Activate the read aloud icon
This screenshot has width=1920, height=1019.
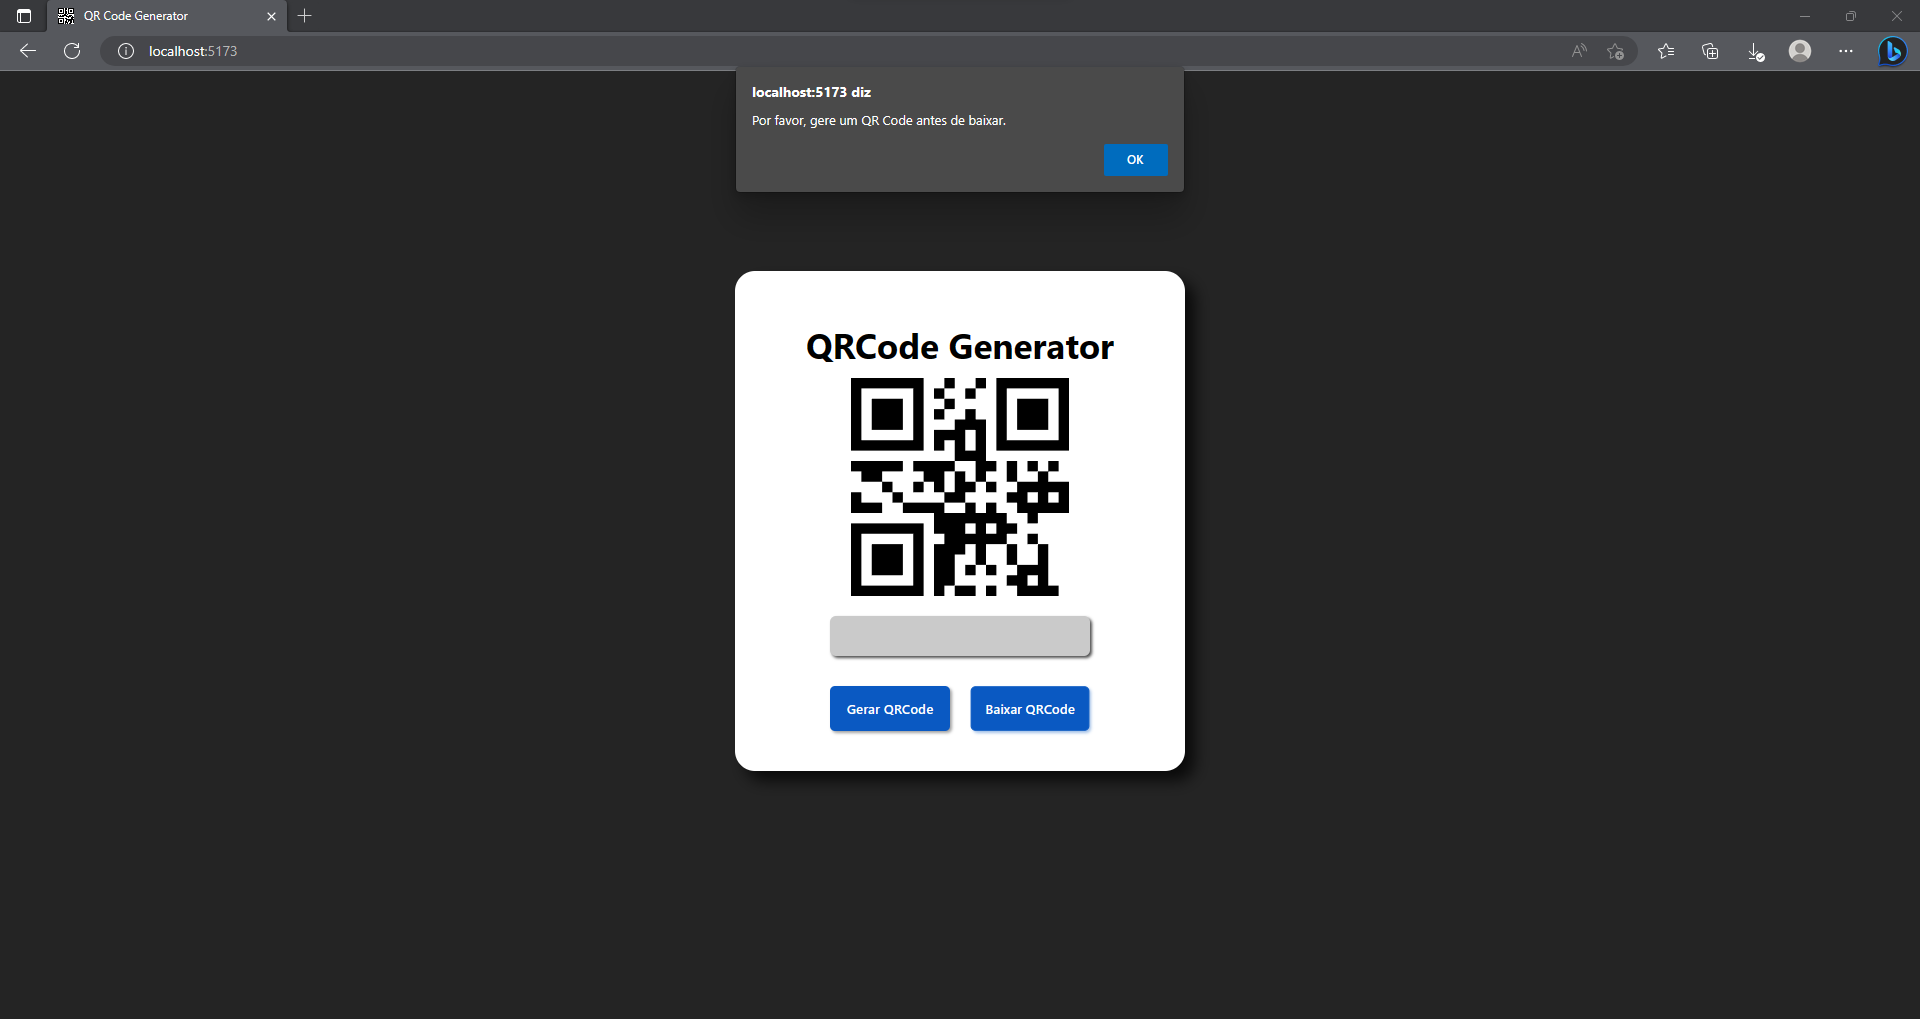tap(1579, 51)
